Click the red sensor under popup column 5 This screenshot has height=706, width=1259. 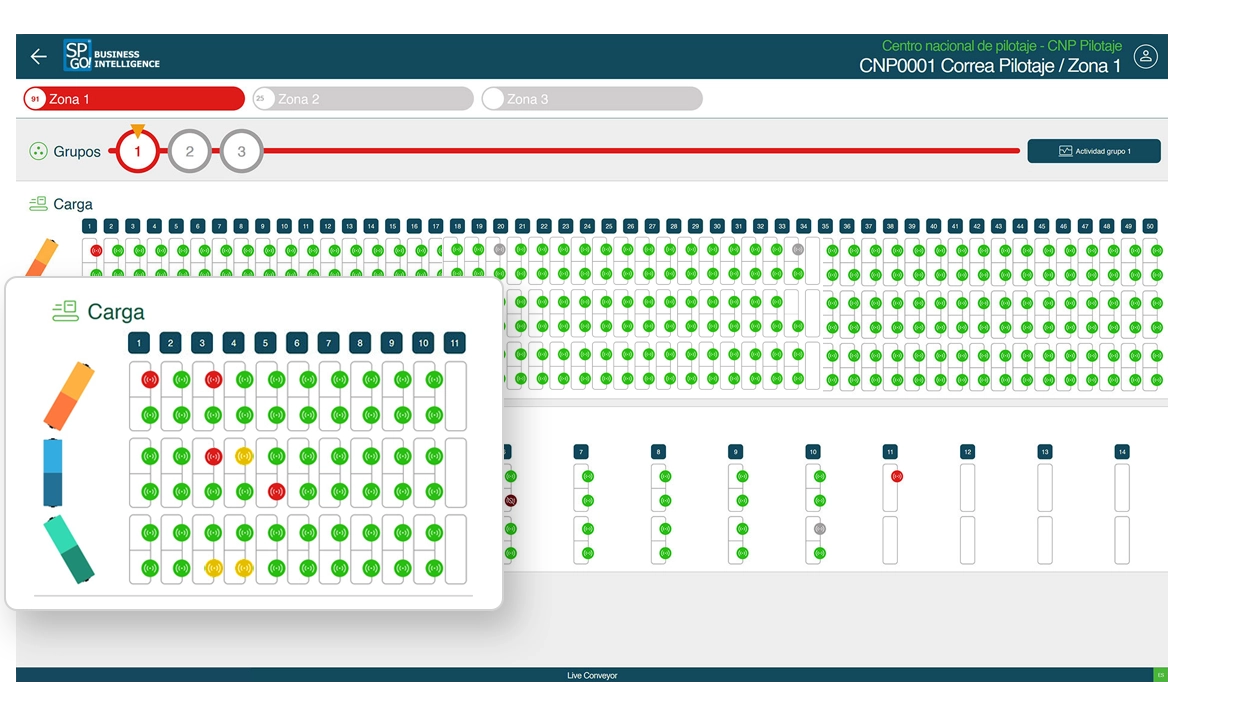(276, 491)
